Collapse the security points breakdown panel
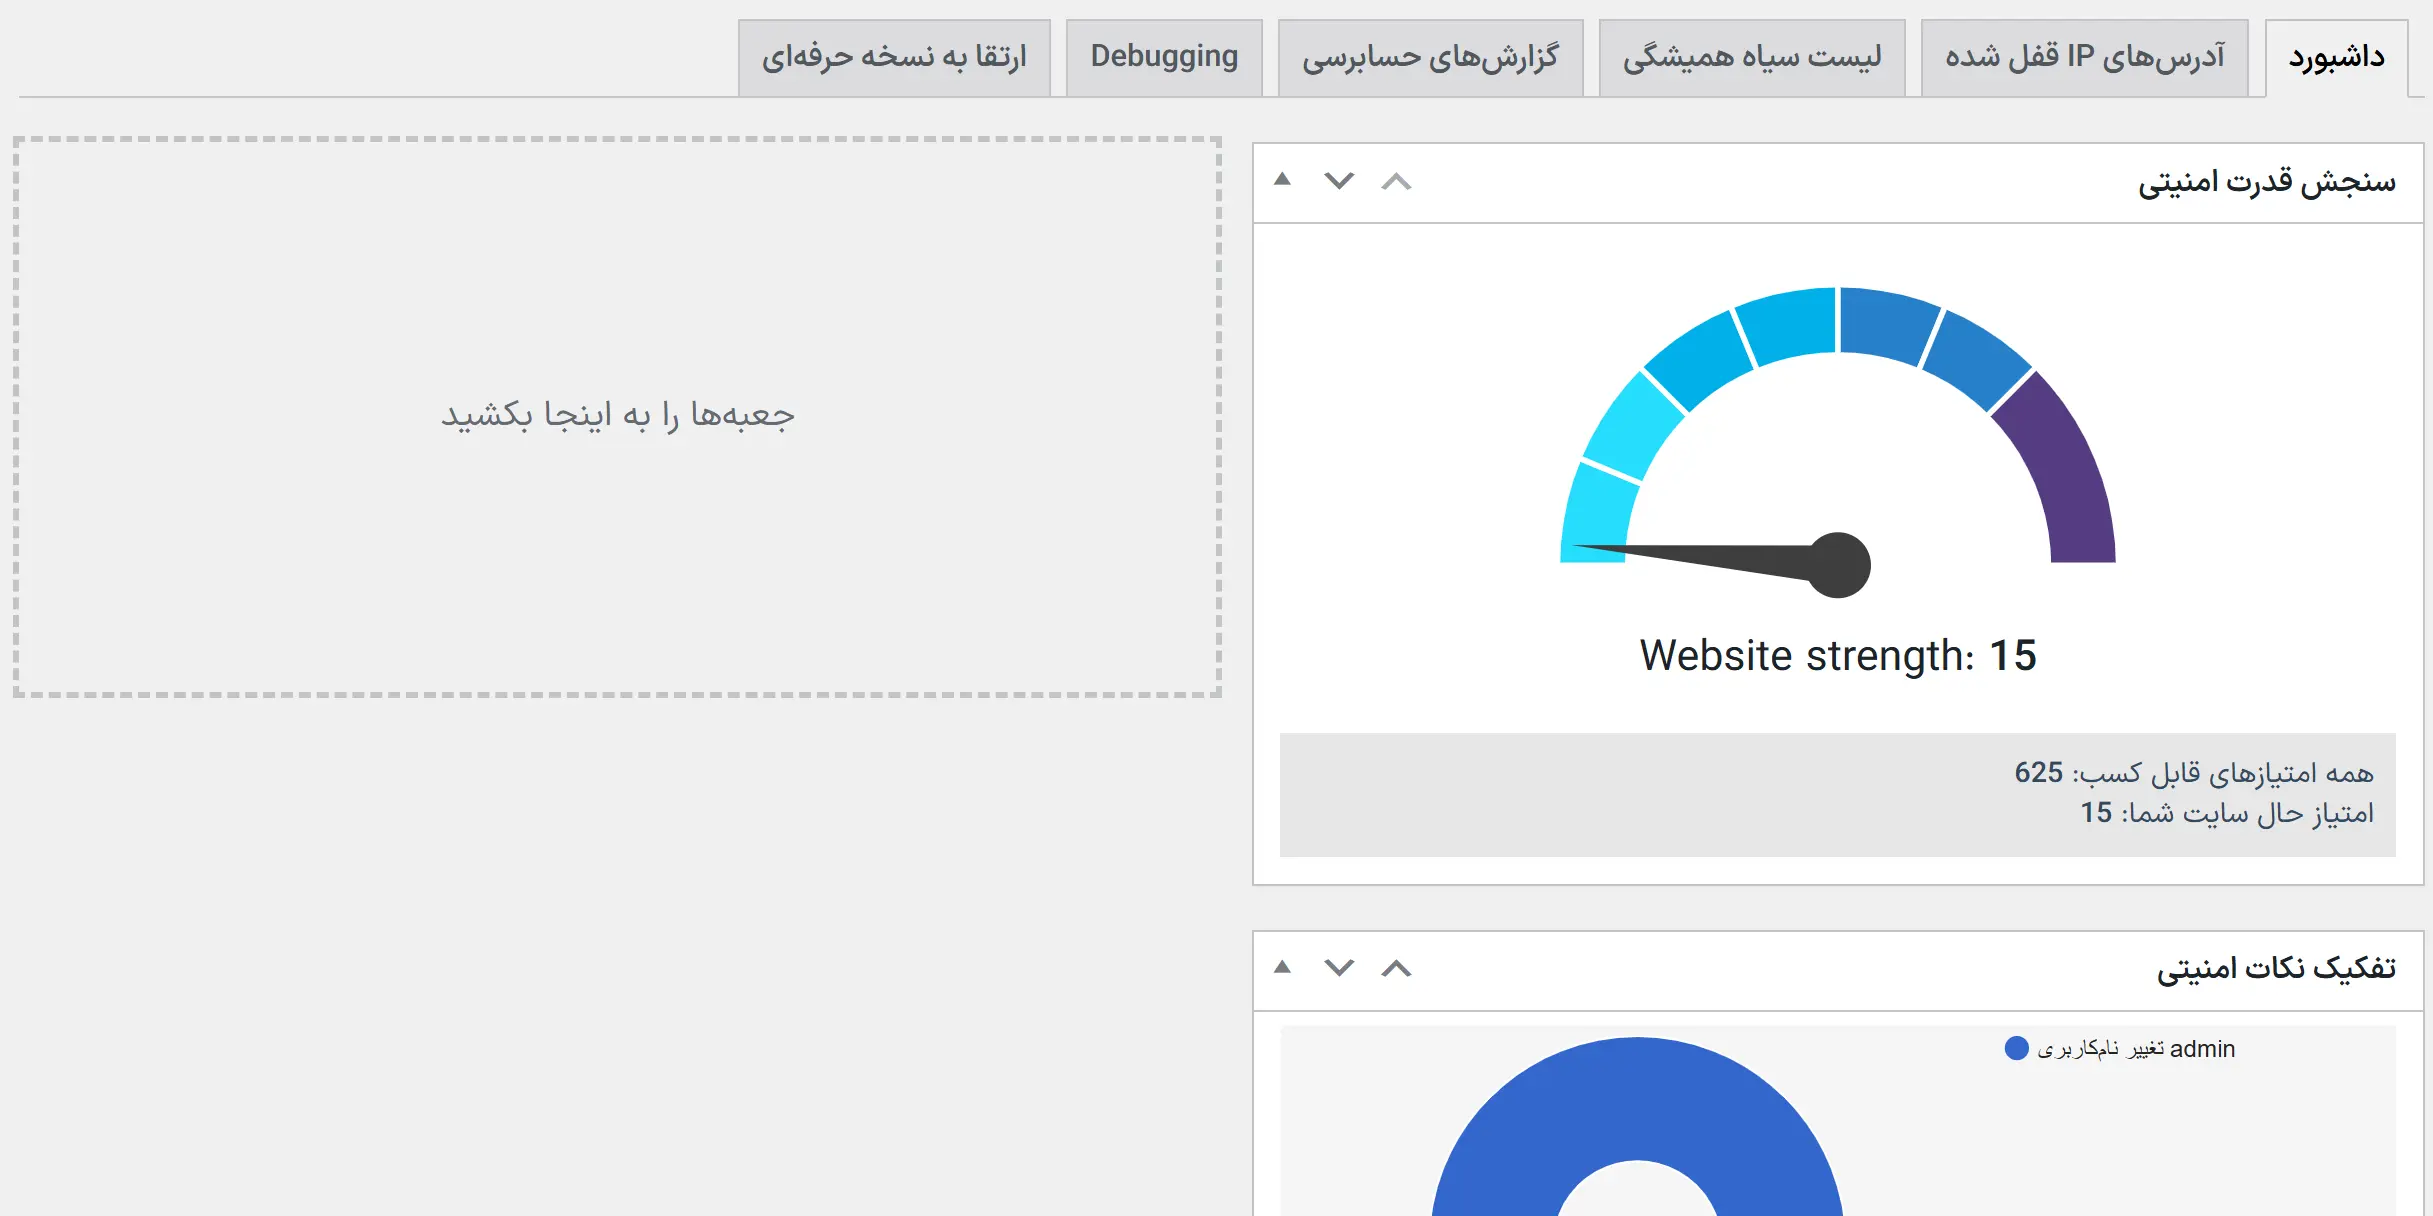2433x1216 pixels. pos(1282,967)
